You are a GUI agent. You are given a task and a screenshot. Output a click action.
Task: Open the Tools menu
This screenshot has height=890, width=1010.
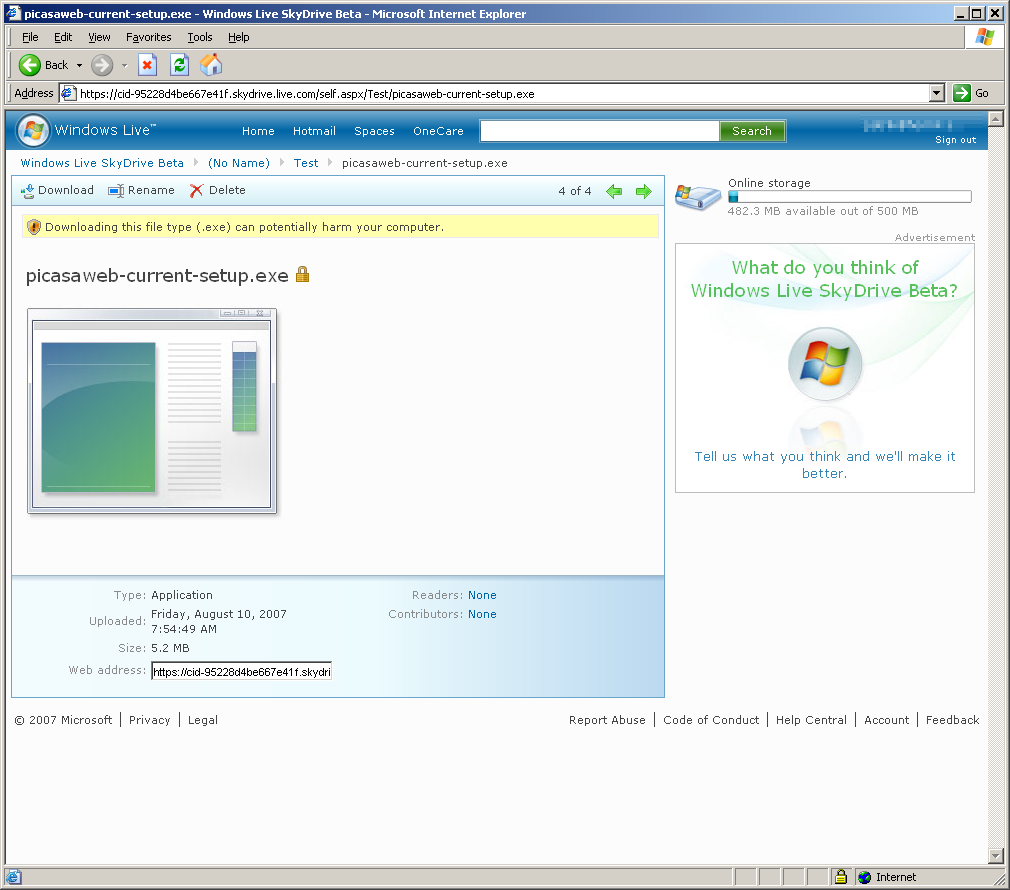click(x=200, y=37)
